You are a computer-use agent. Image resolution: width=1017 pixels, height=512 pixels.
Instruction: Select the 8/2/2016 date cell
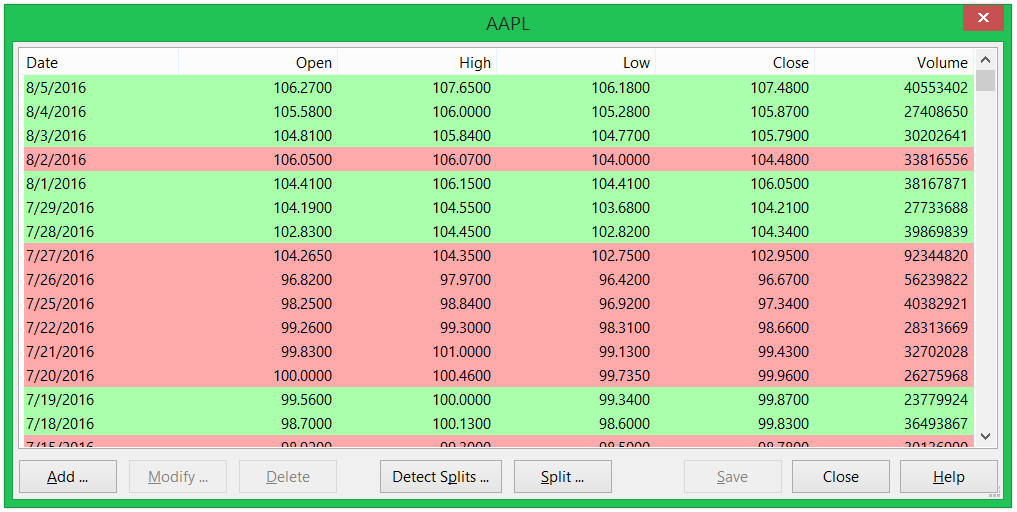coord(56,160)
